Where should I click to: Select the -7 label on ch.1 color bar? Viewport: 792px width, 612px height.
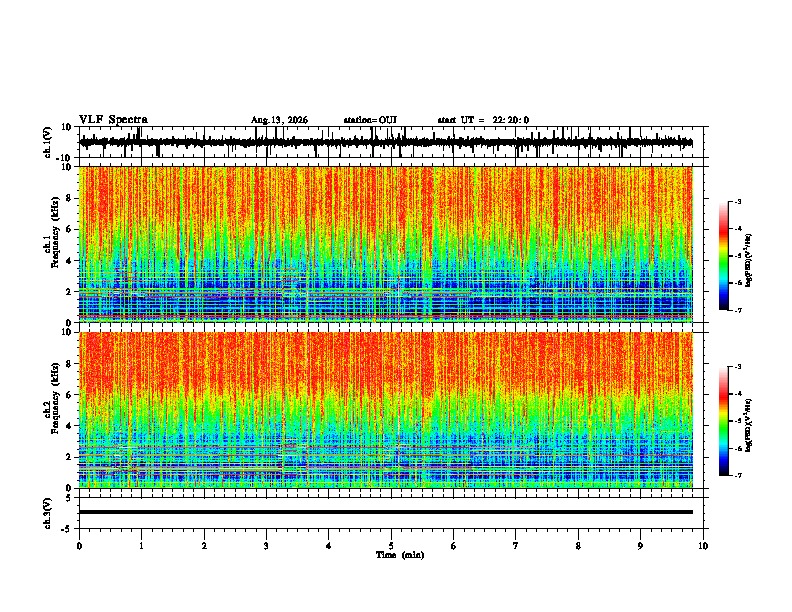[x=737, y=310]
